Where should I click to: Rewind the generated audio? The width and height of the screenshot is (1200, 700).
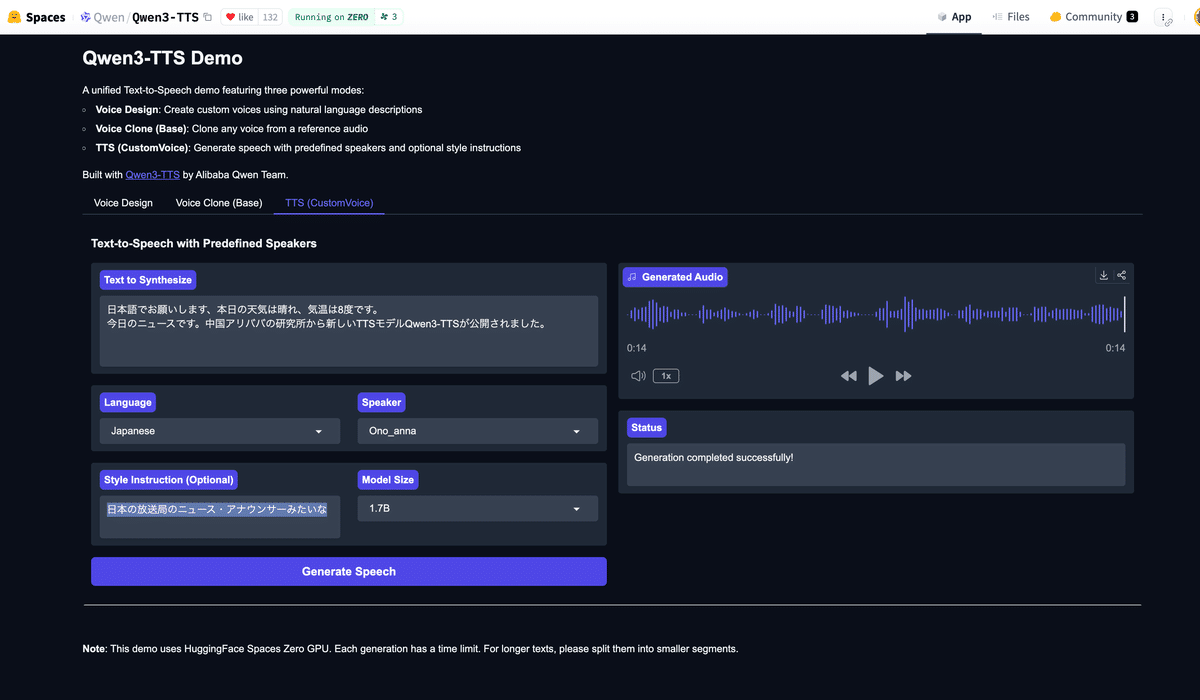pos(848,376)
